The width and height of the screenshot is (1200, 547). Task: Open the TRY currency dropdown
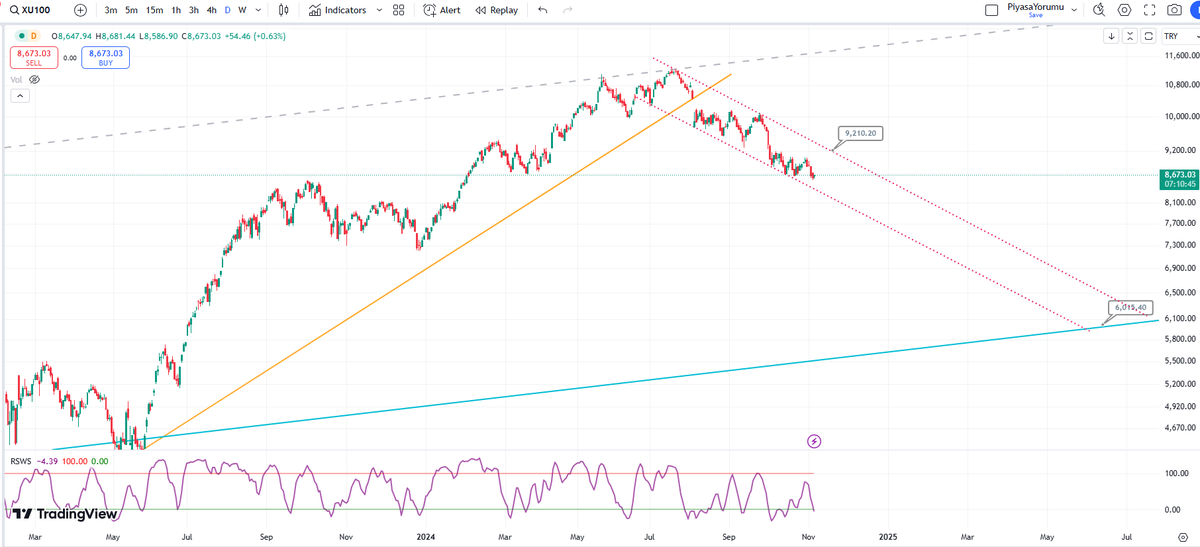(1181, 36)
